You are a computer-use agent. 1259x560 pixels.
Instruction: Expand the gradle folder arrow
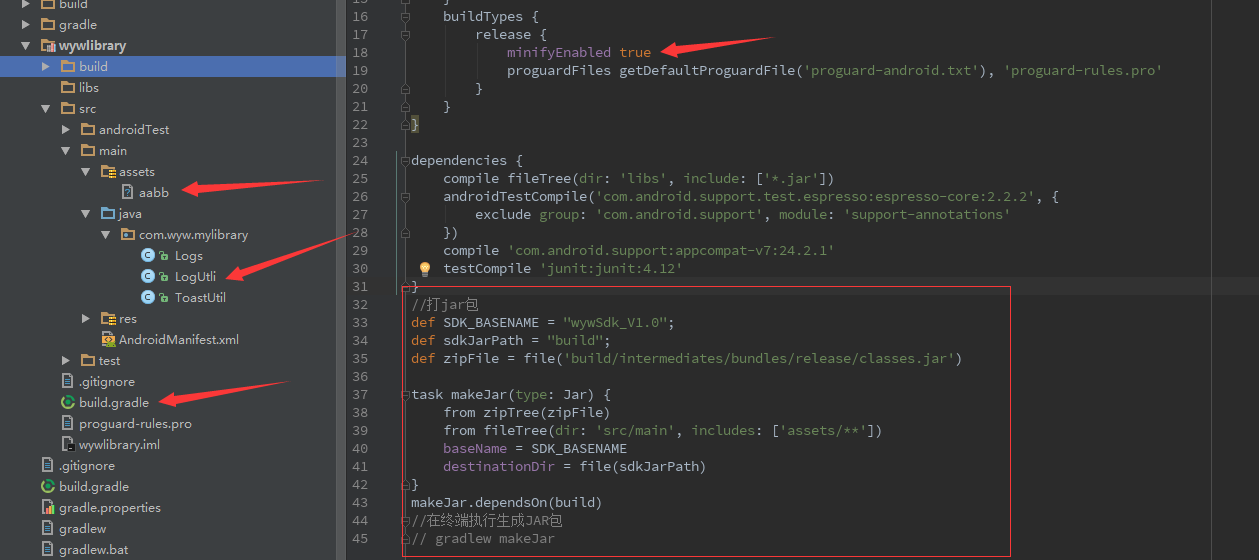pos(26,24)
